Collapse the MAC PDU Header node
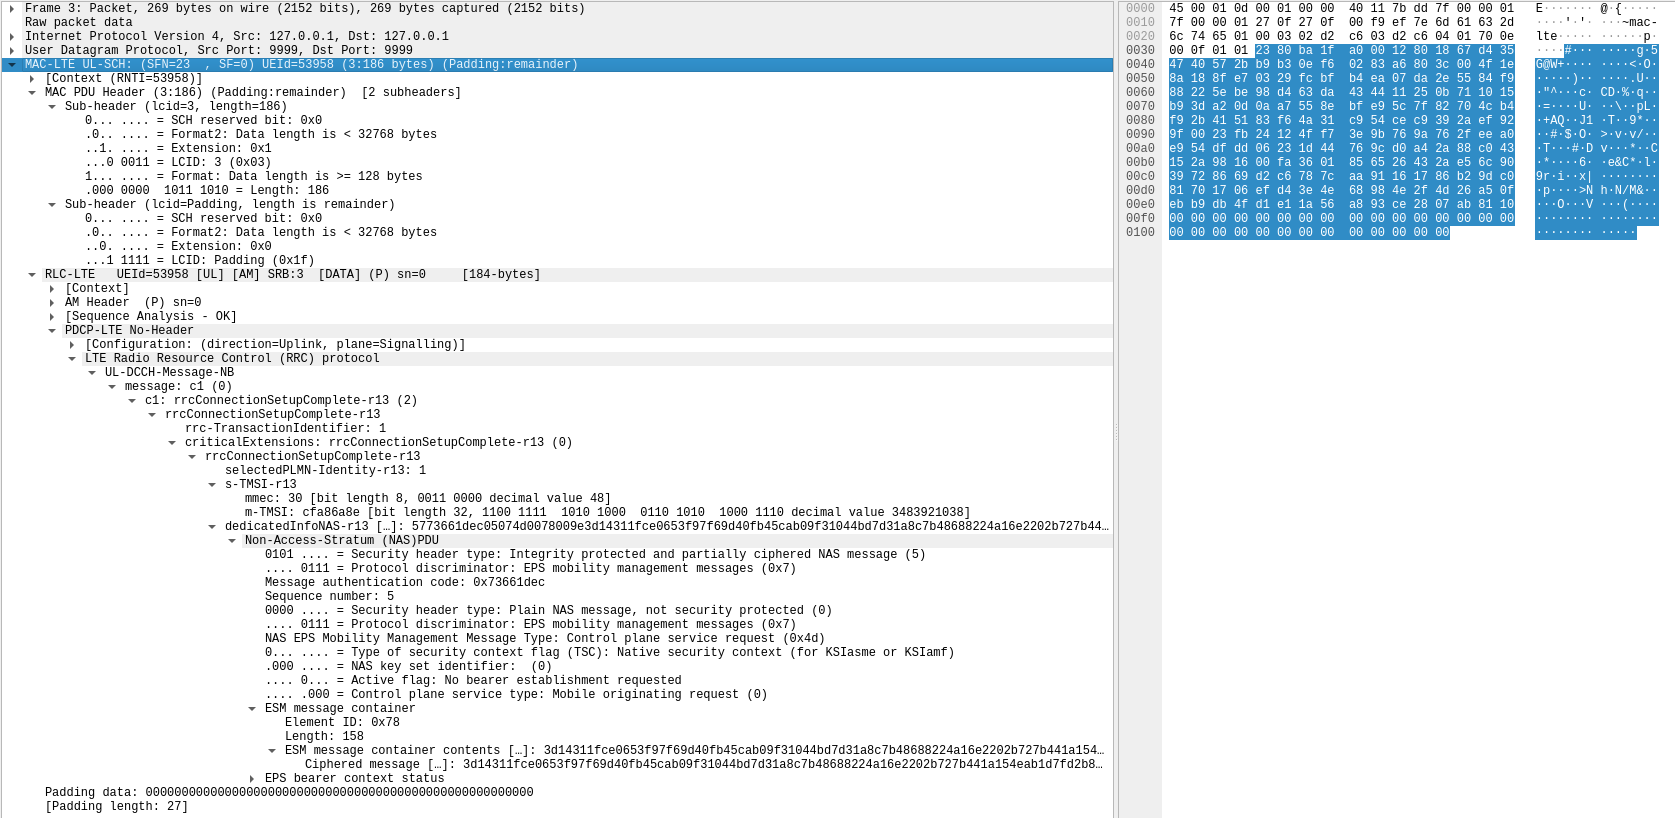The width and height of the screenshot is (1675, 818). click(32, 92)
